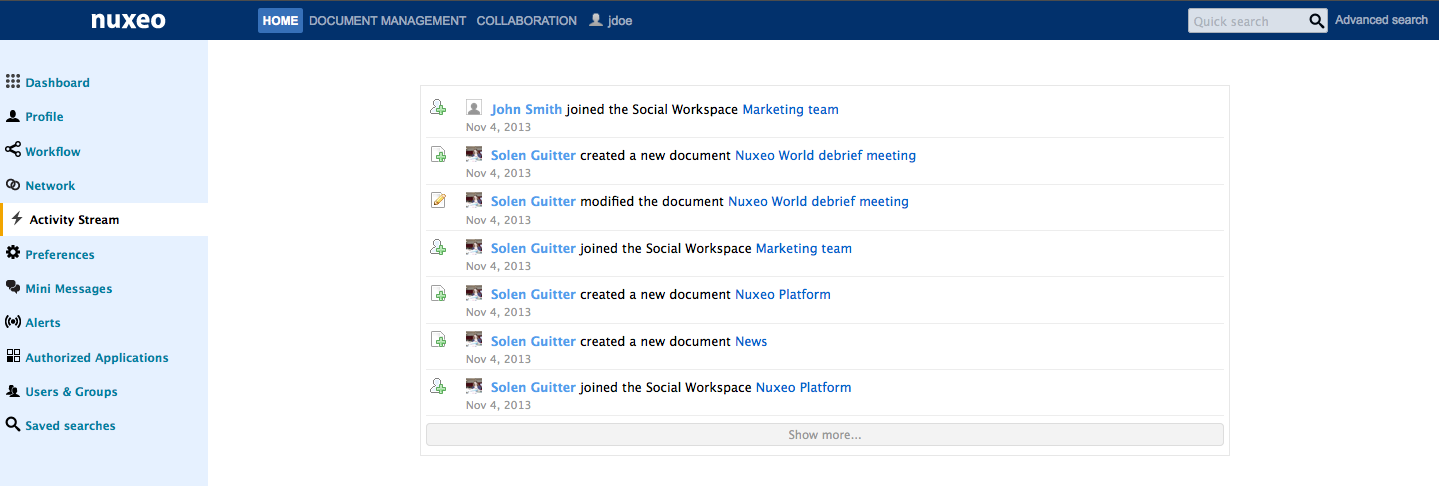Open the HOME tab

(280, 21)
